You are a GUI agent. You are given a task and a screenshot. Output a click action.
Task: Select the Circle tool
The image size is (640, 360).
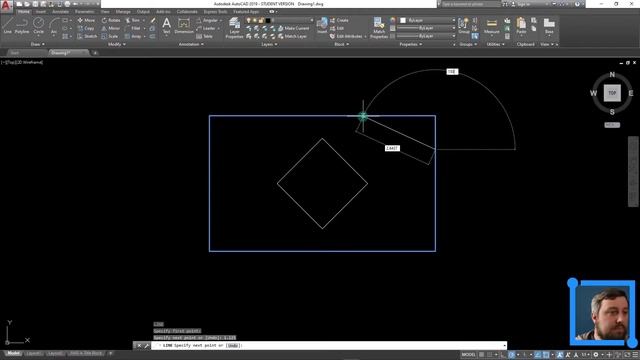click(x=38, y=26)
